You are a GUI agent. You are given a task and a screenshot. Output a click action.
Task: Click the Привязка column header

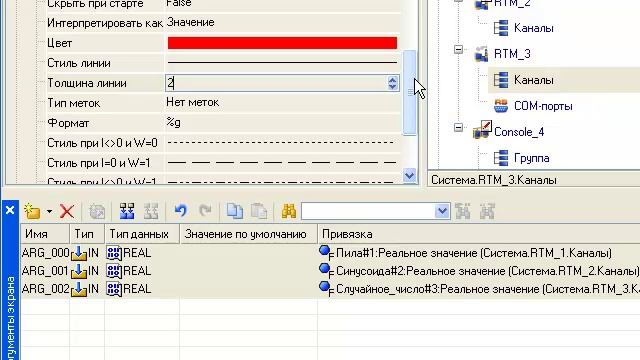[479, 234]
